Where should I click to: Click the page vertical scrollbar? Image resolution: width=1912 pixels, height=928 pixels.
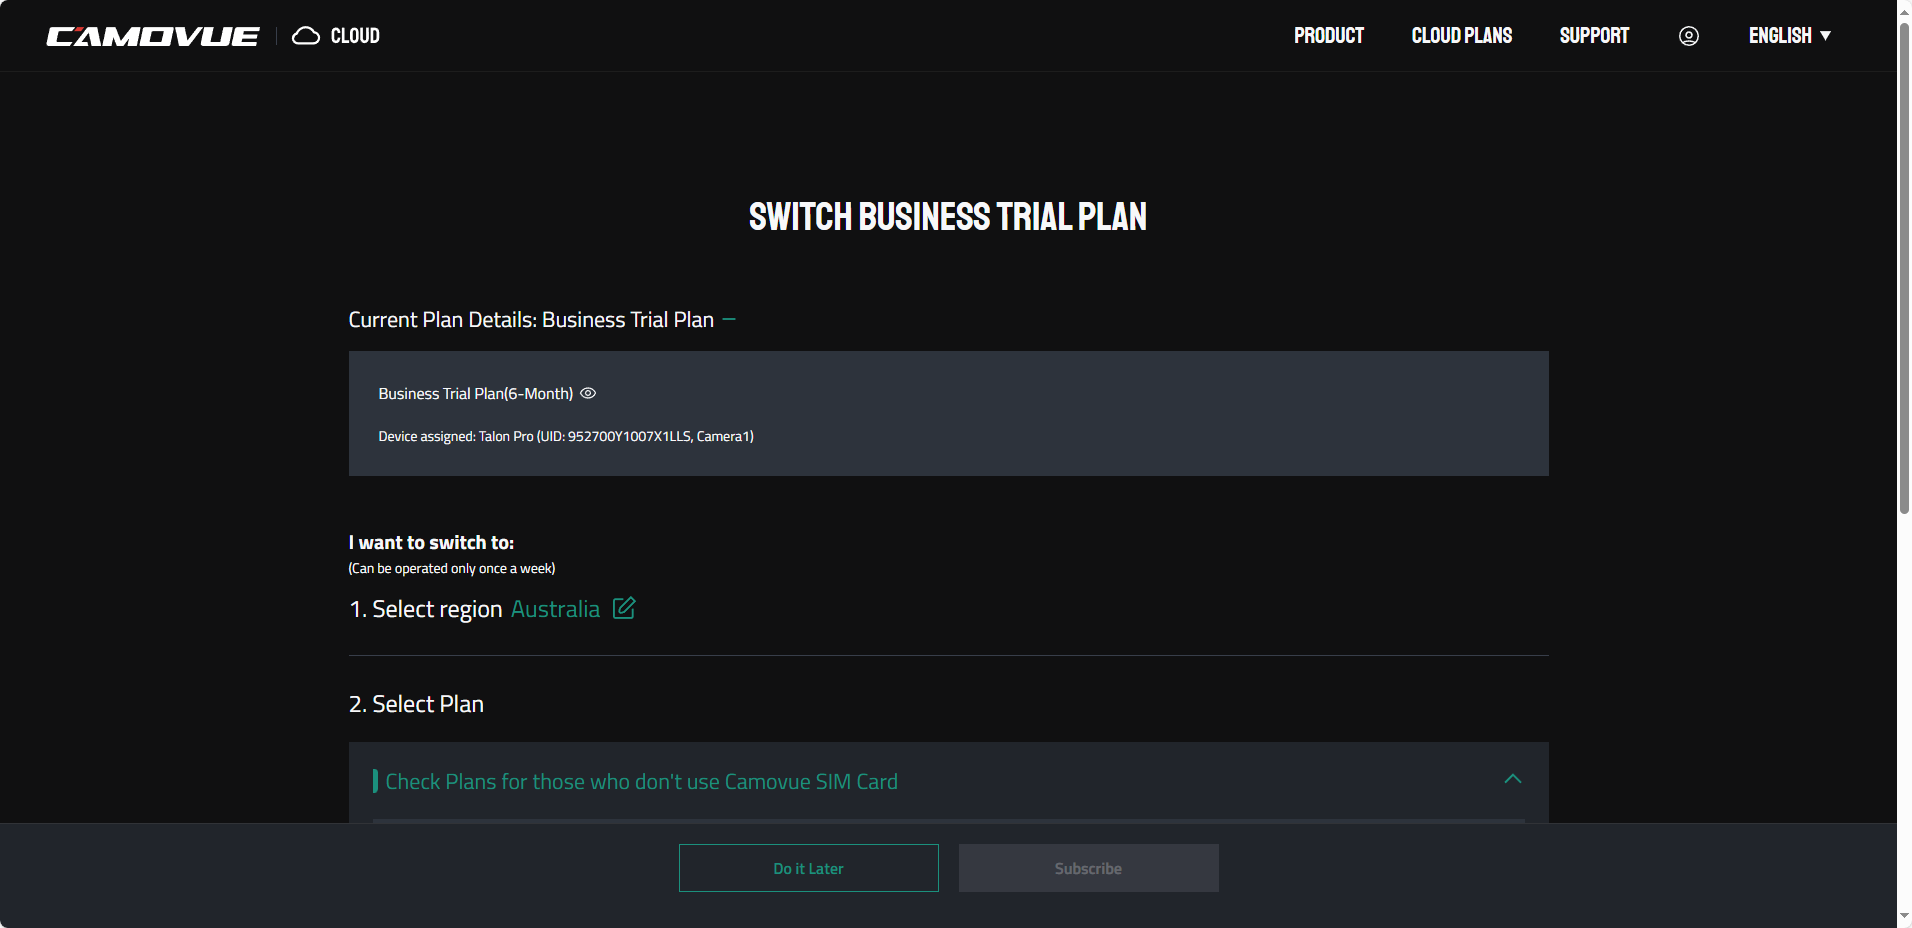coord(1904,268)
